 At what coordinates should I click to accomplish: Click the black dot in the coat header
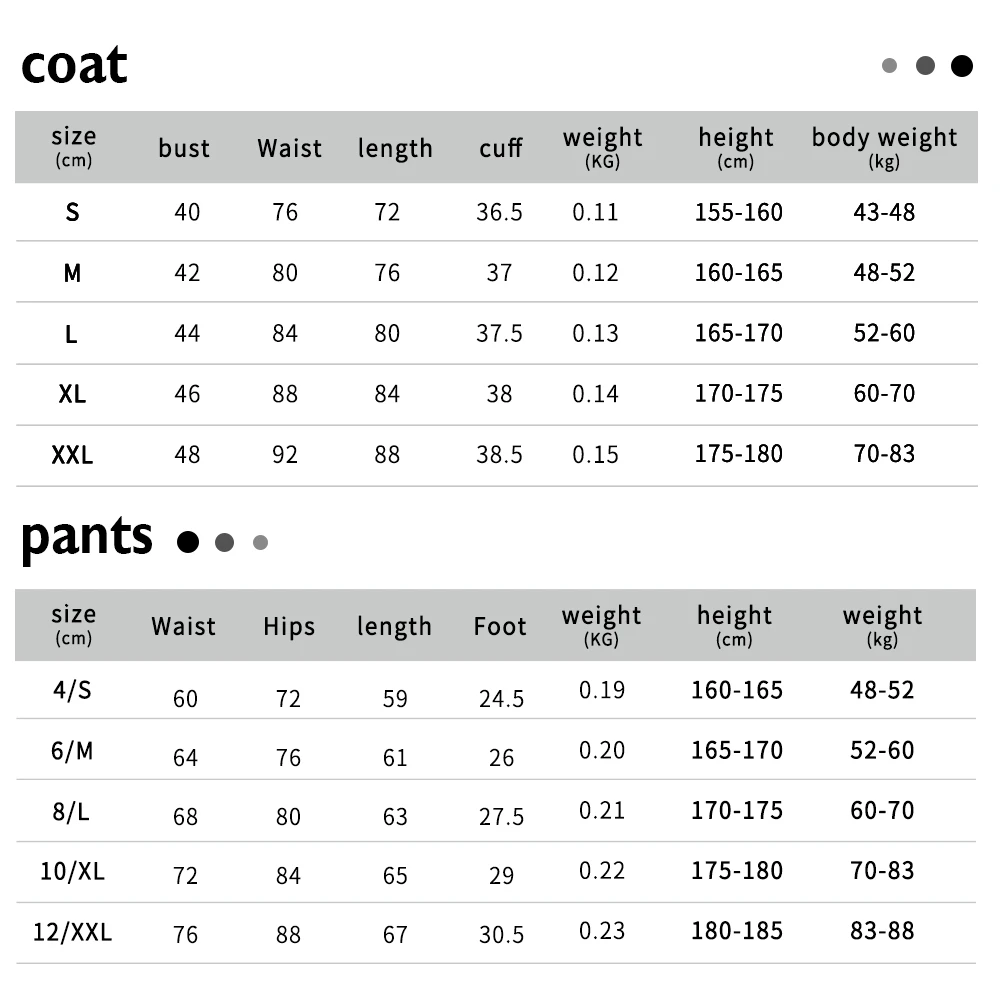click(x=962, y=66)
